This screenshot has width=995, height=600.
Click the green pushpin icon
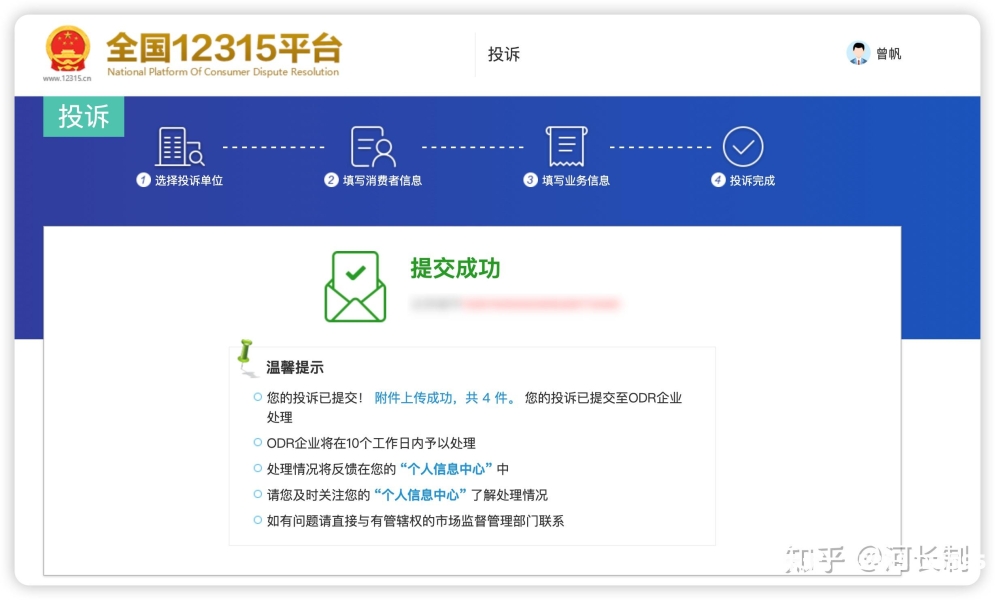pos(244,356)
